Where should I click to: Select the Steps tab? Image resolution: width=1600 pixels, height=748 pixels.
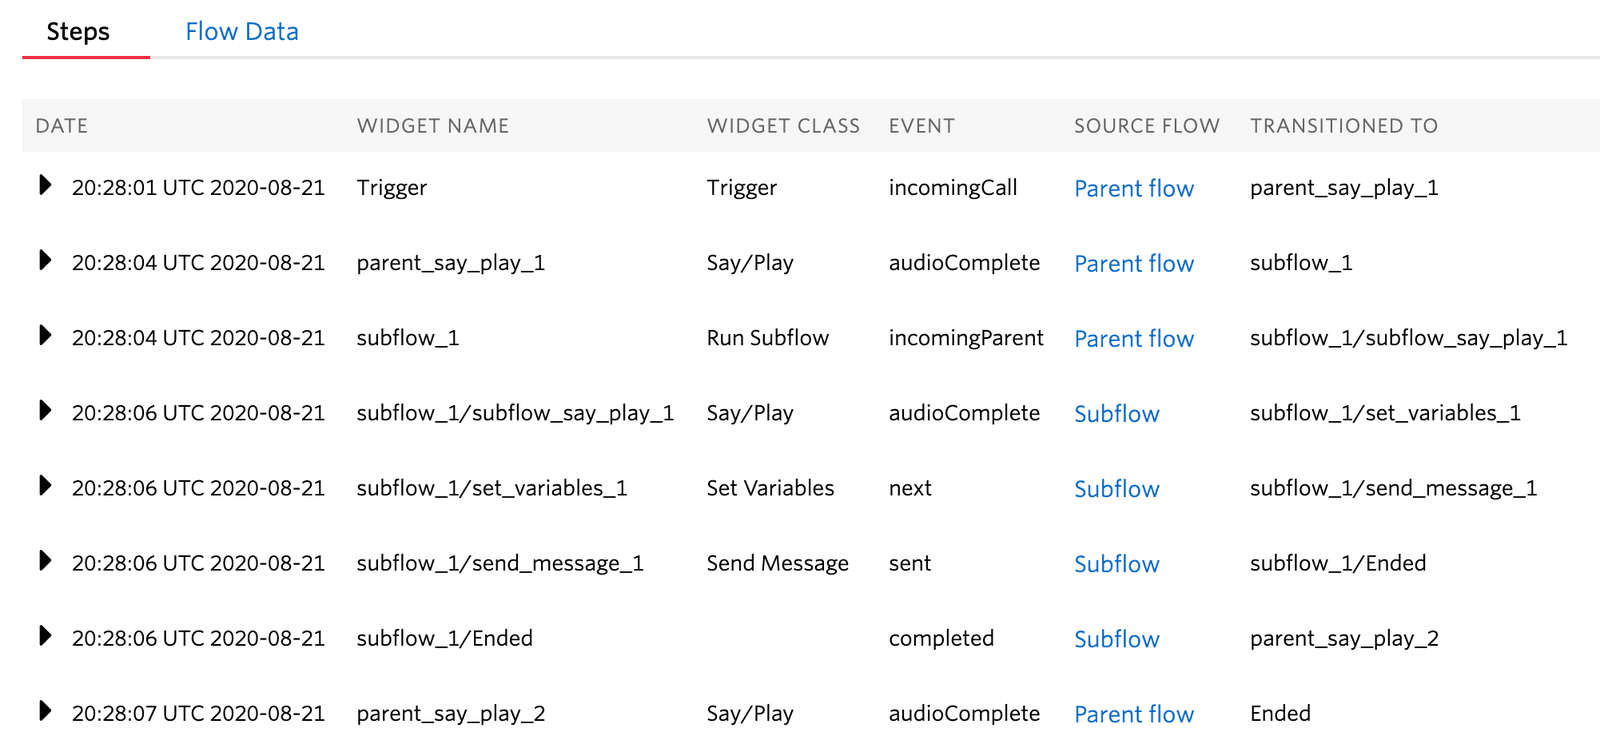click(78, 32)
